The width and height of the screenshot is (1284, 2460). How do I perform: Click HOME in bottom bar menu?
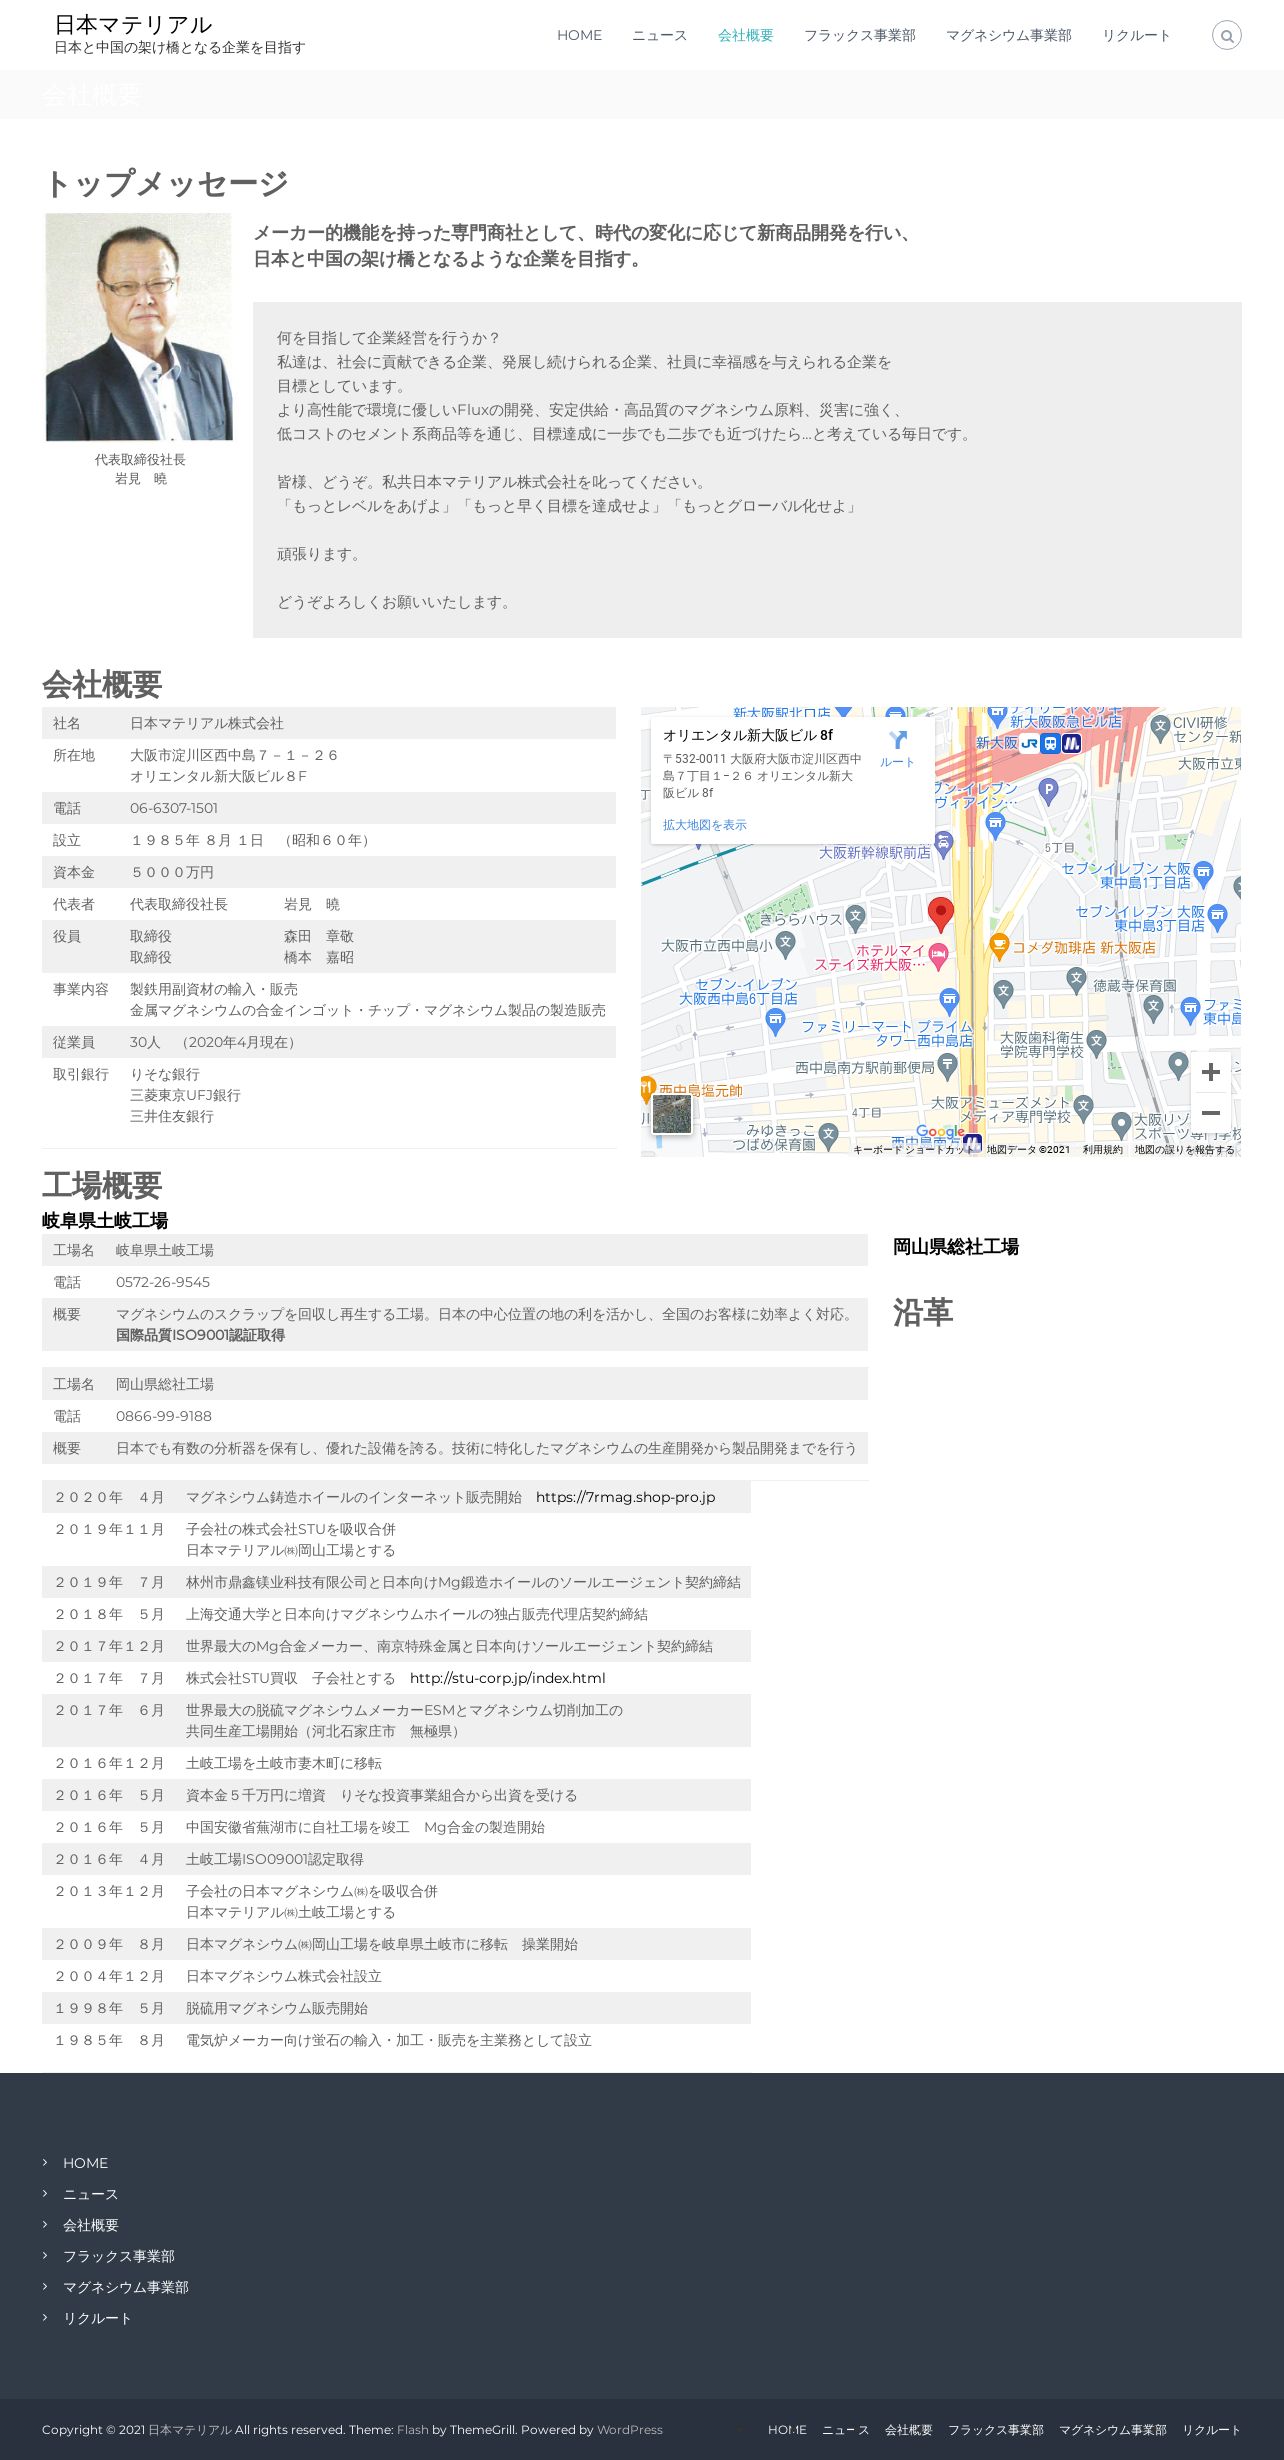(787, 2430)
